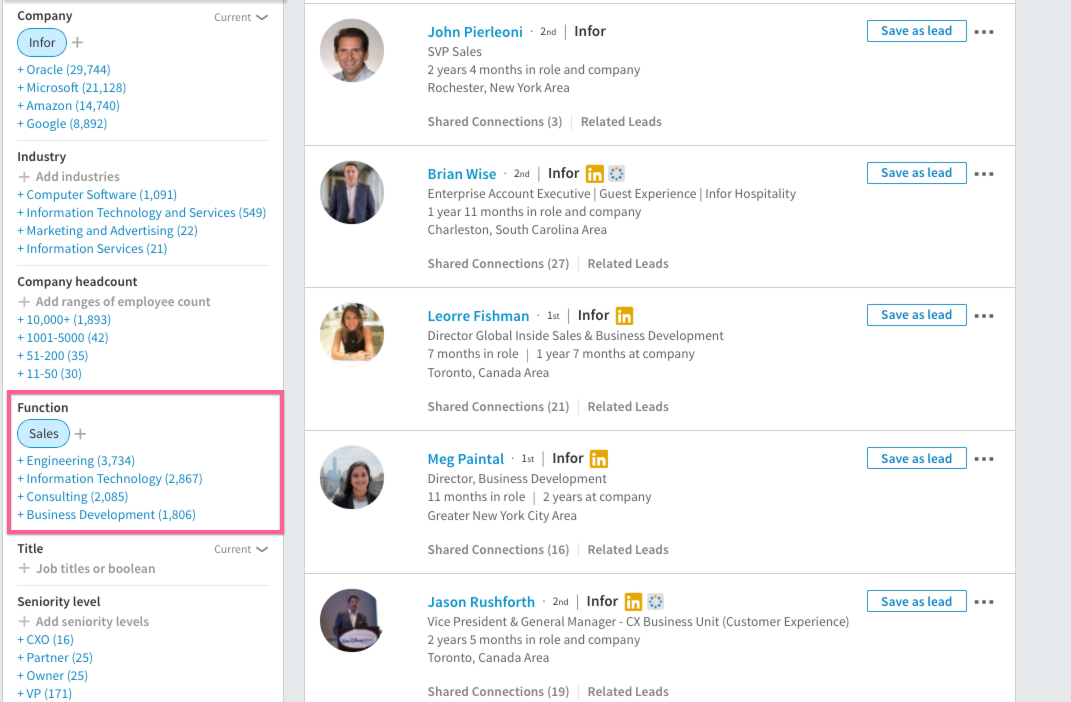Viewport: 1071px width, 702px height.
Task: Add 1001-5000 headcount filter
Action: pyautogui.click(x=63, y=337)
